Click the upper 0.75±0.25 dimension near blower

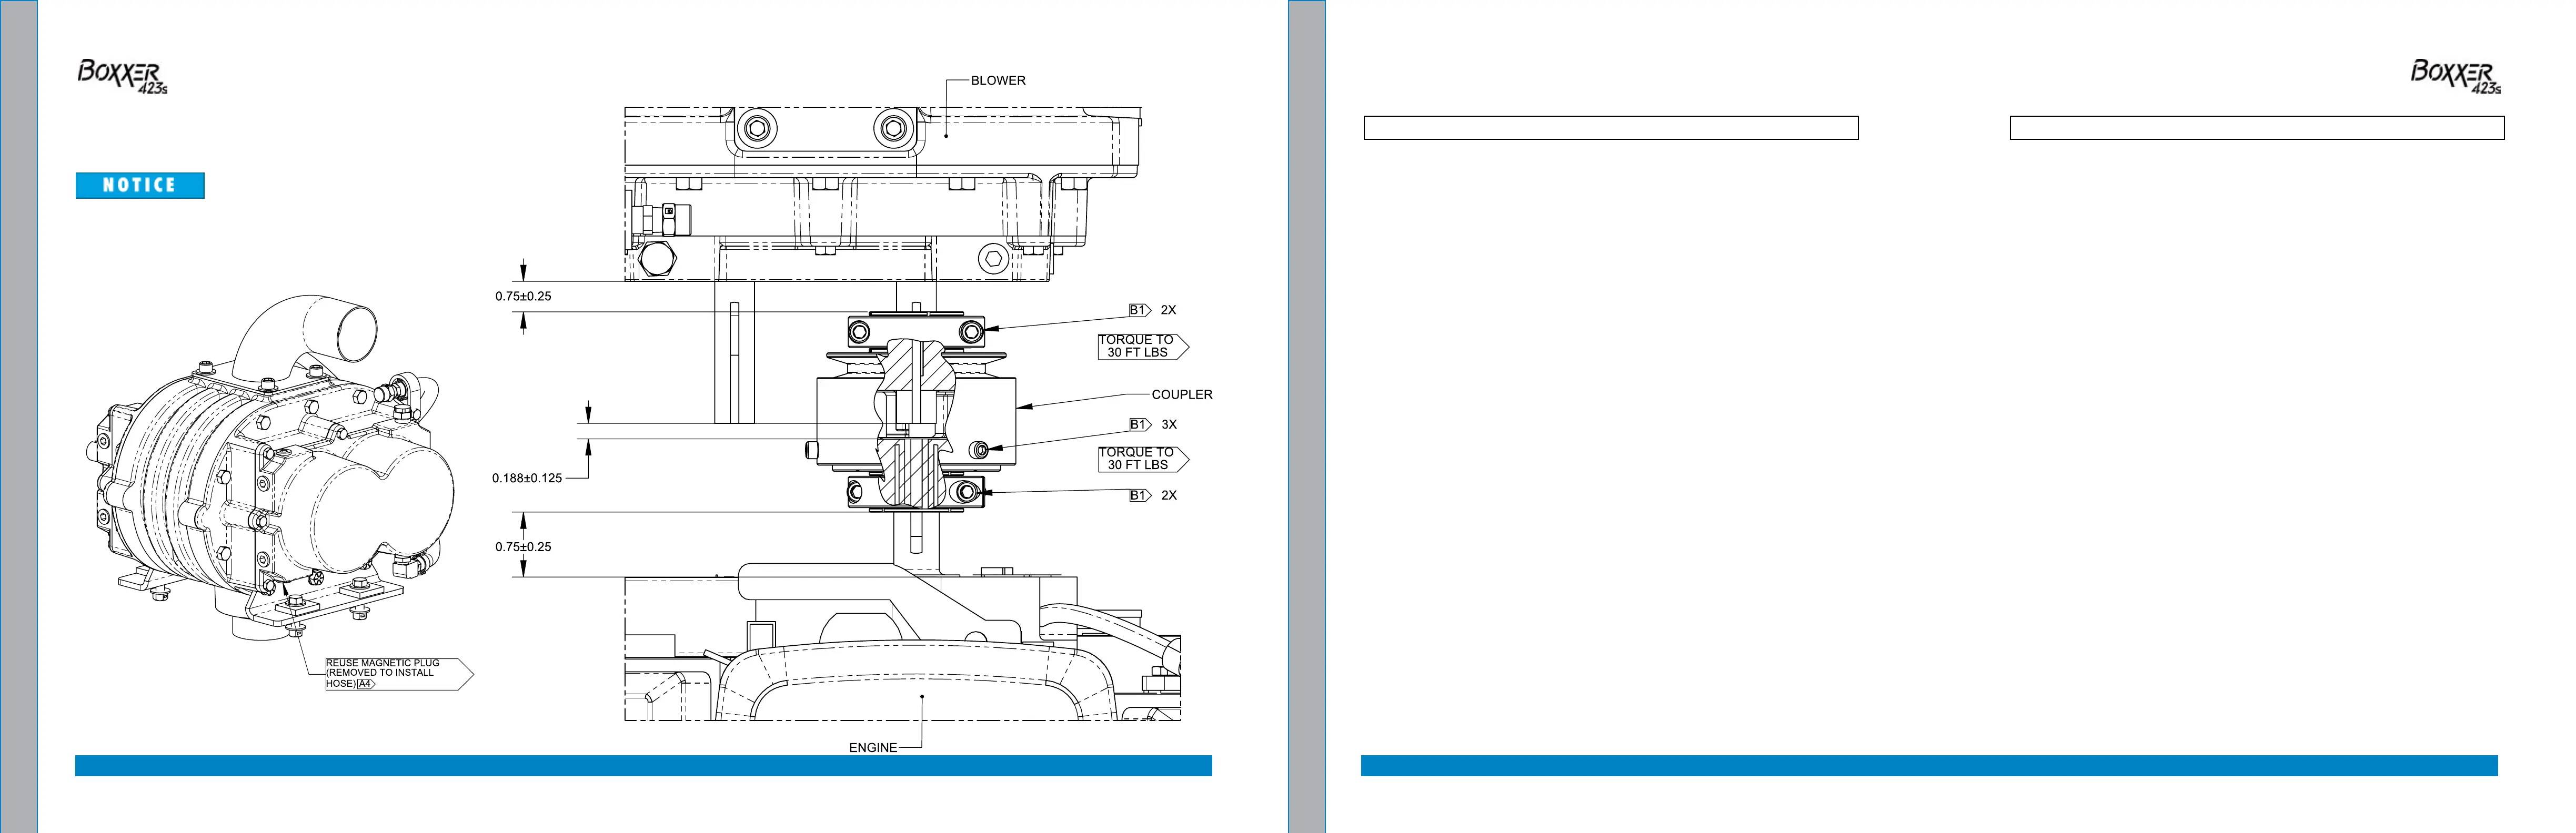coord(523,296)
